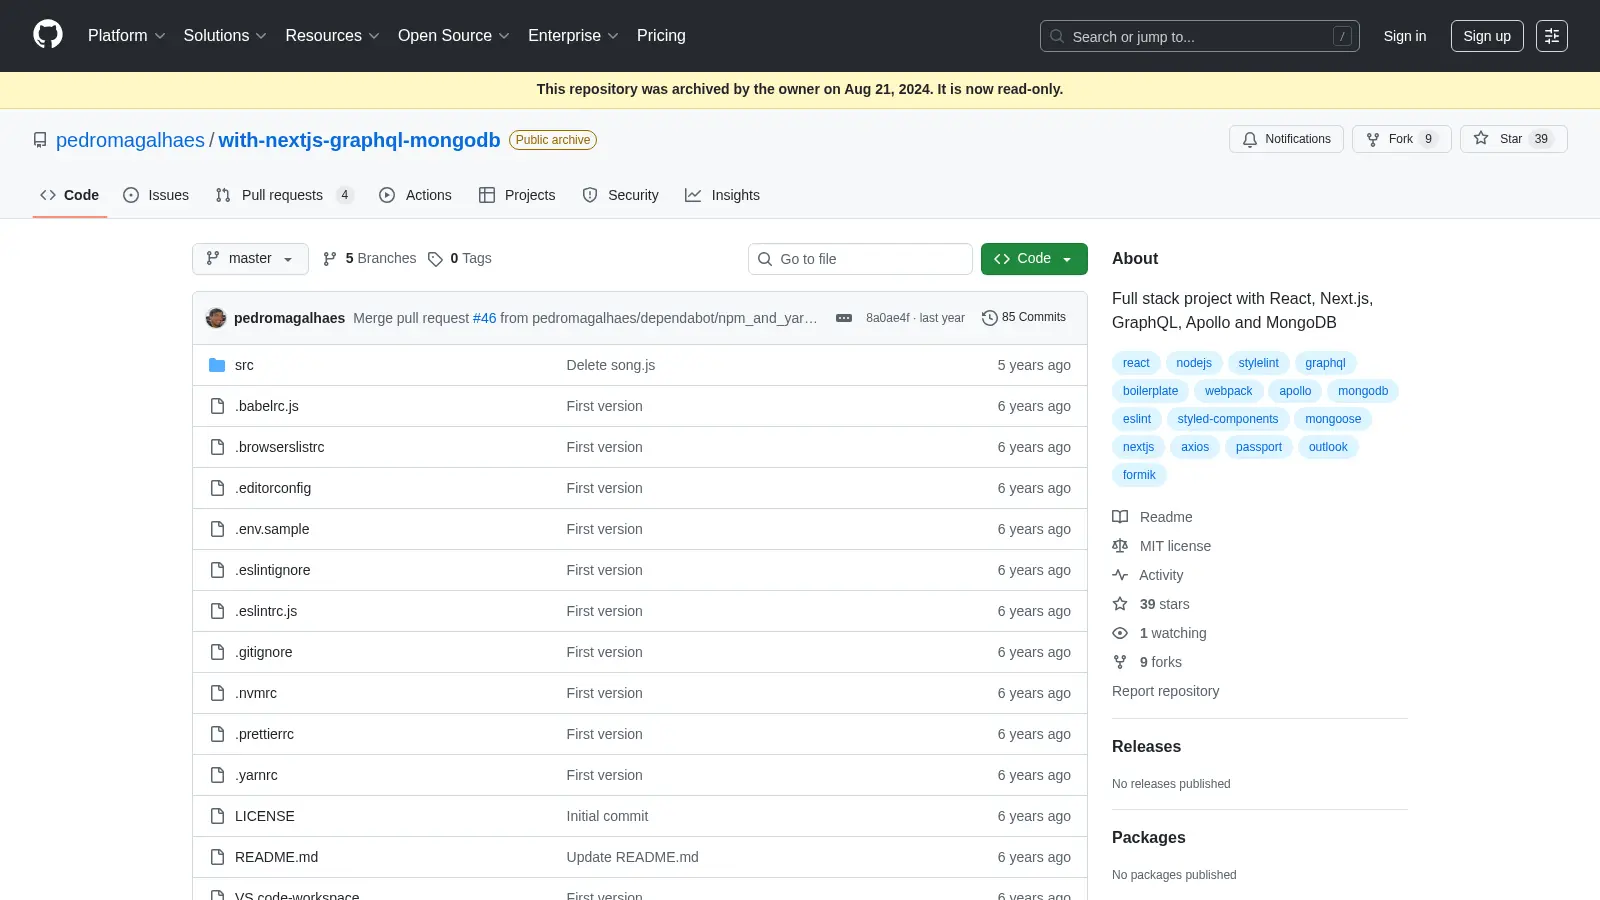Open the Pricing page
The image size is (1600, 900).
pos(661,36)
